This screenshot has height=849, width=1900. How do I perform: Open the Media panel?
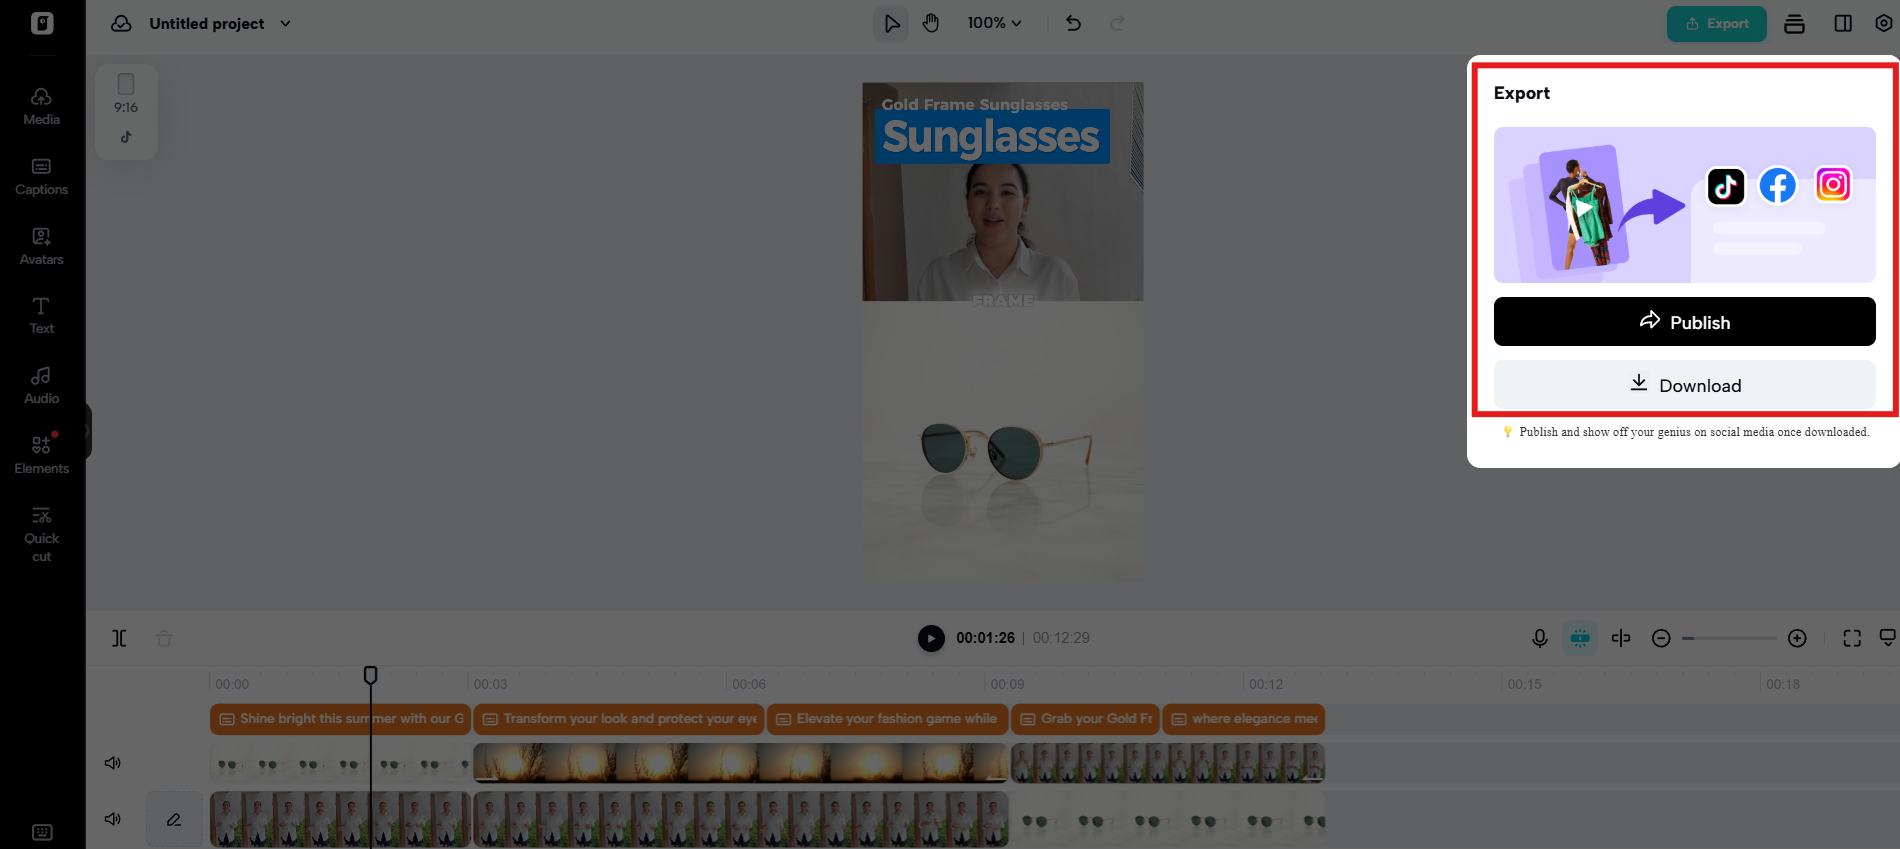[x=41, y=106]
